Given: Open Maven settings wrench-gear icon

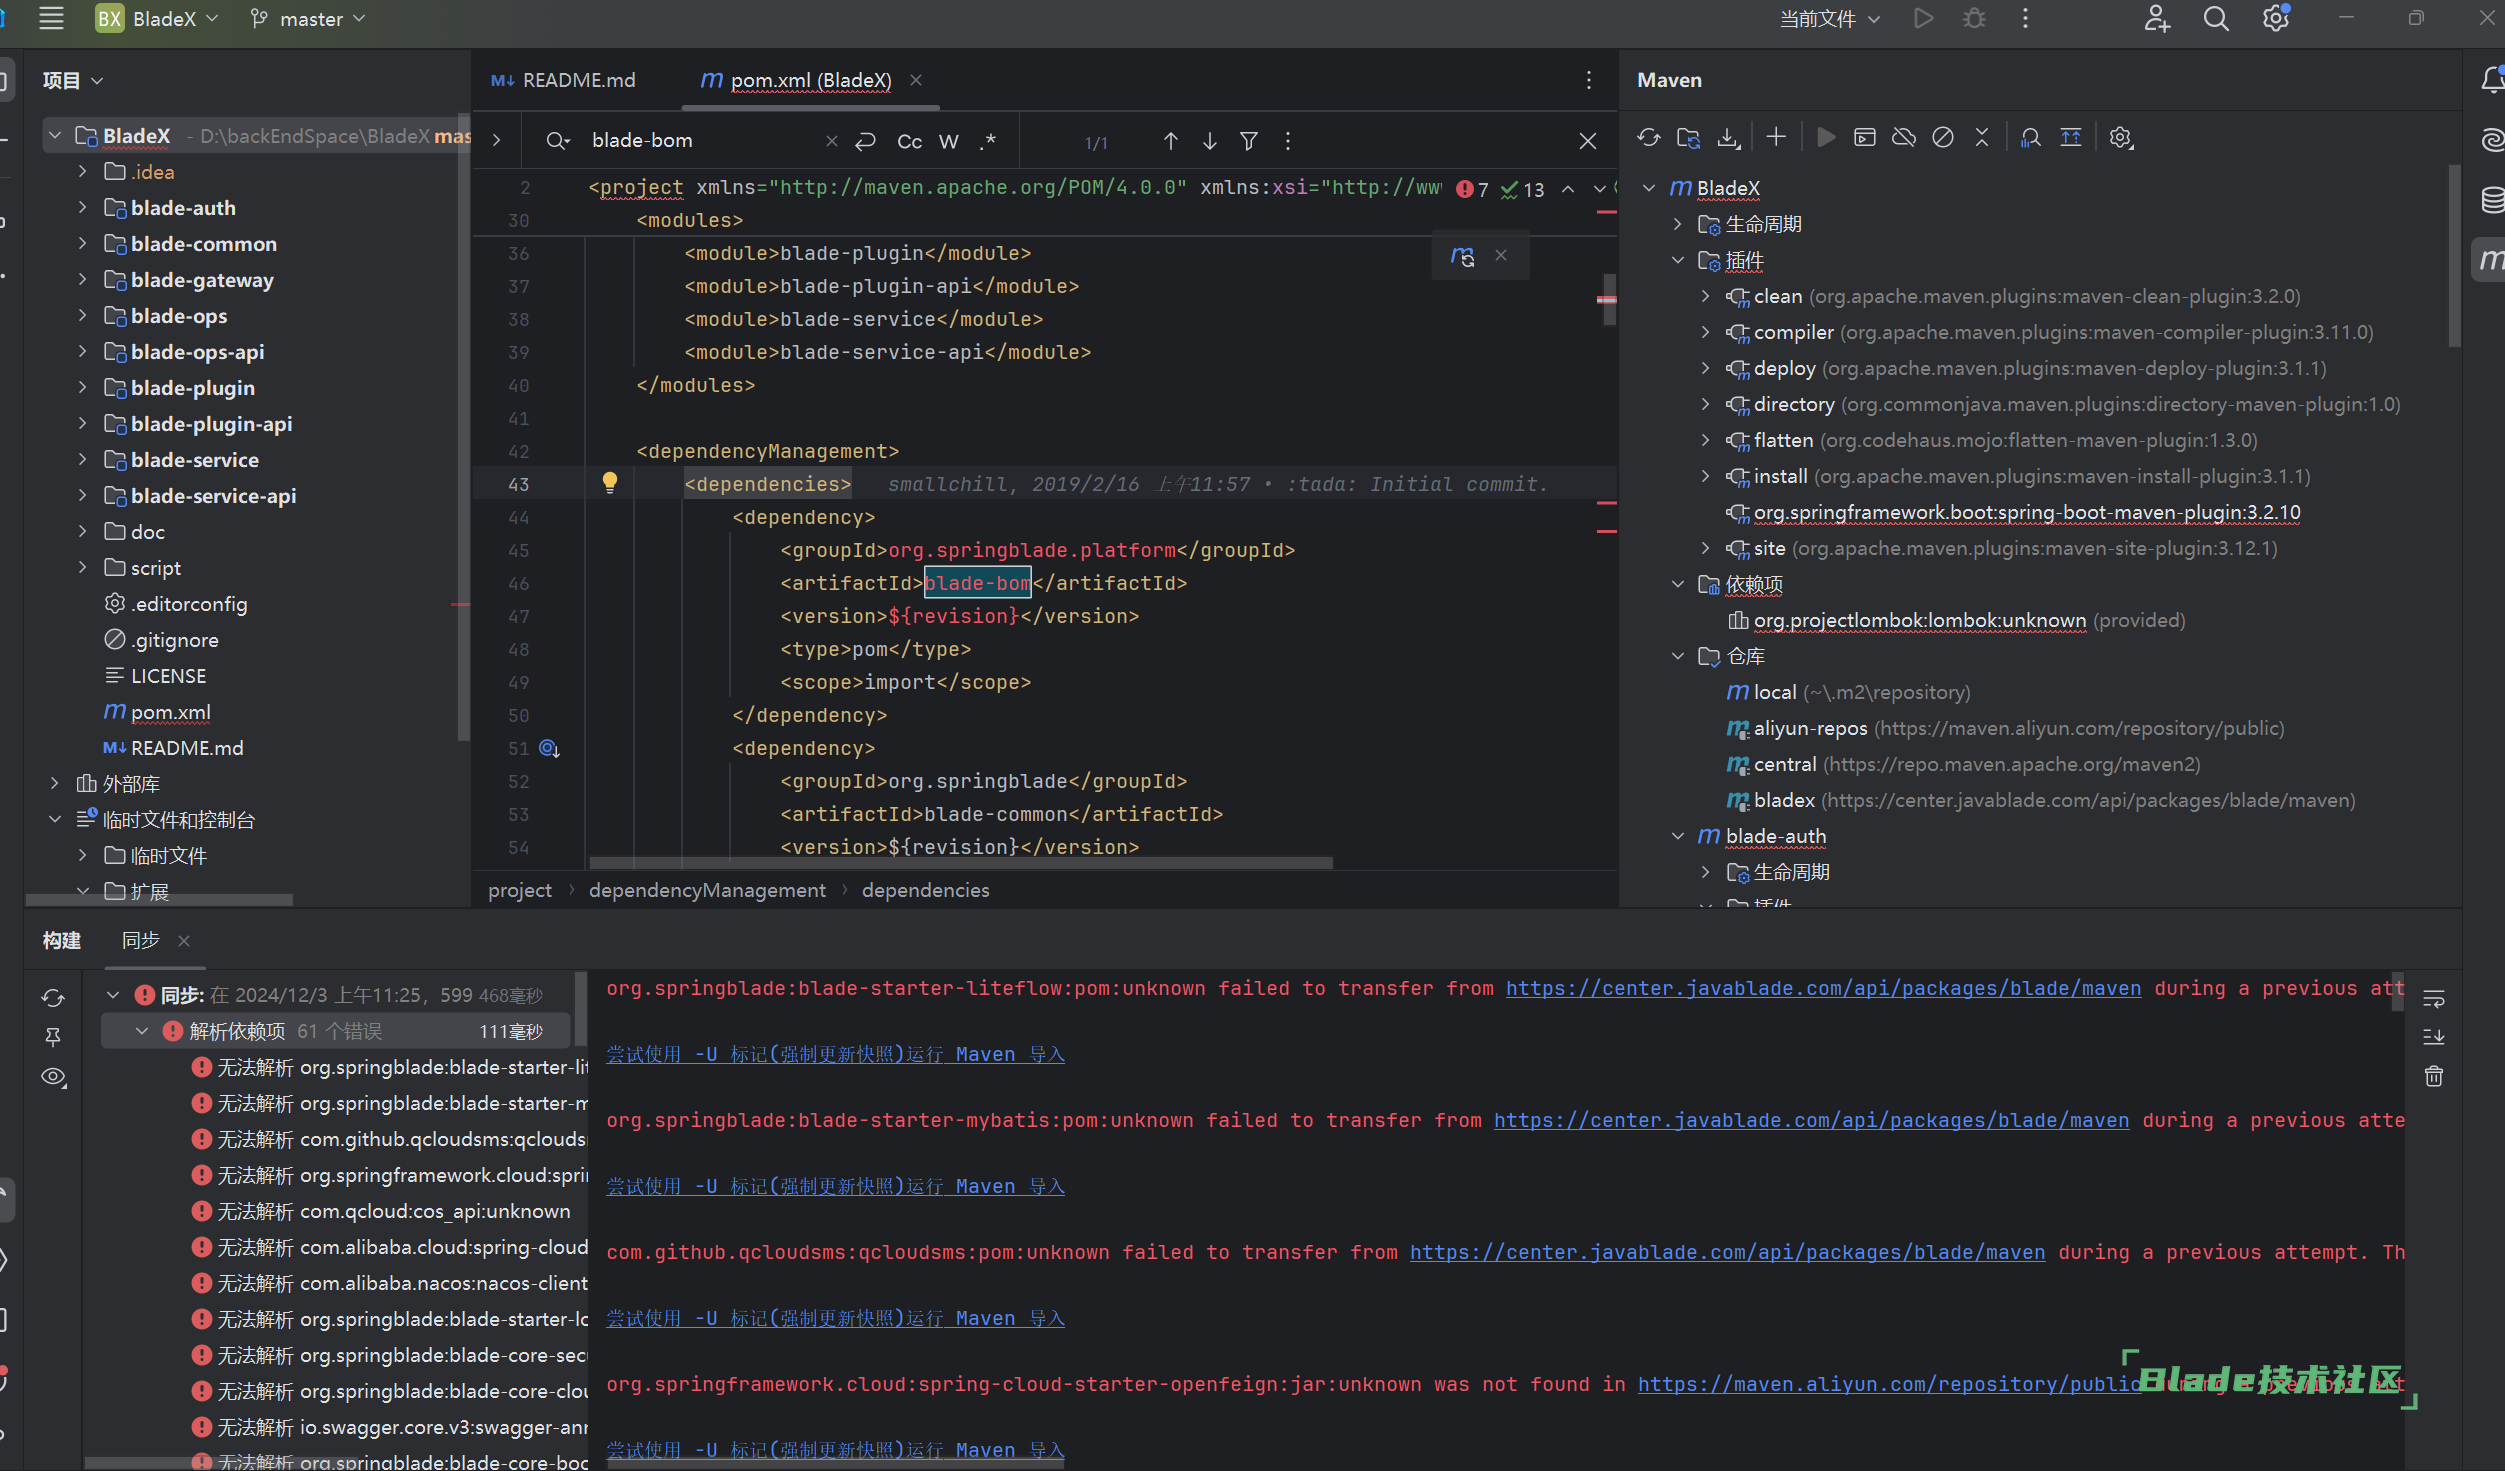Looking at the screenshot, I should point(2121,138).
